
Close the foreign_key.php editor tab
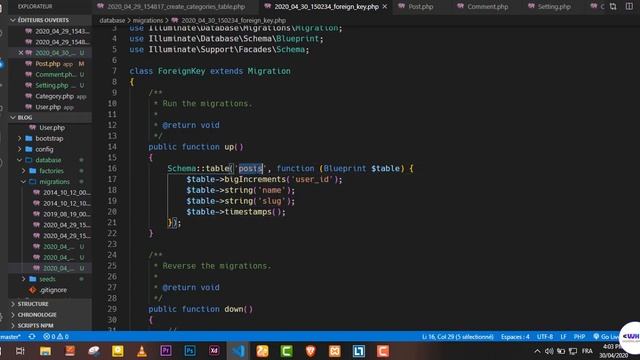click(384, 7)
